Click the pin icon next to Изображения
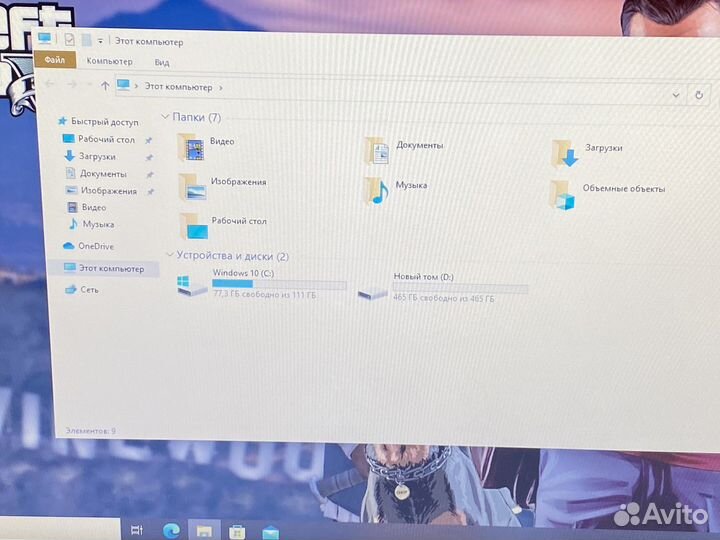The height and width of the screenshot is (540, 720). (x=151, y=191)
